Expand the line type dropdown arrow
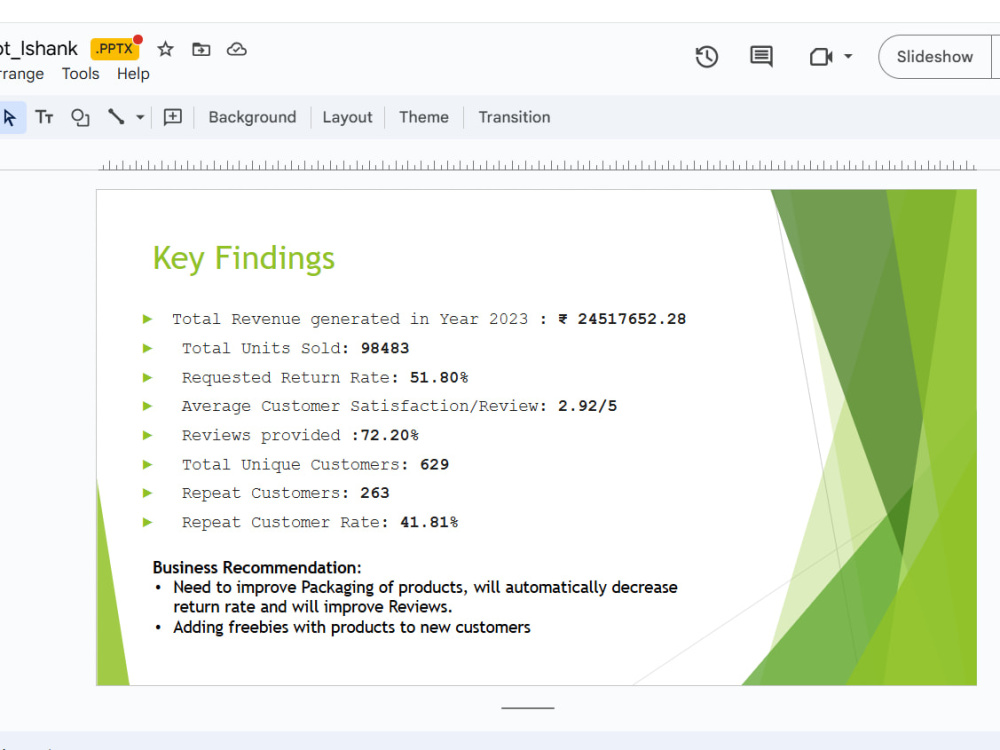This screenshot has height=750, width=1000. point(140,117)
